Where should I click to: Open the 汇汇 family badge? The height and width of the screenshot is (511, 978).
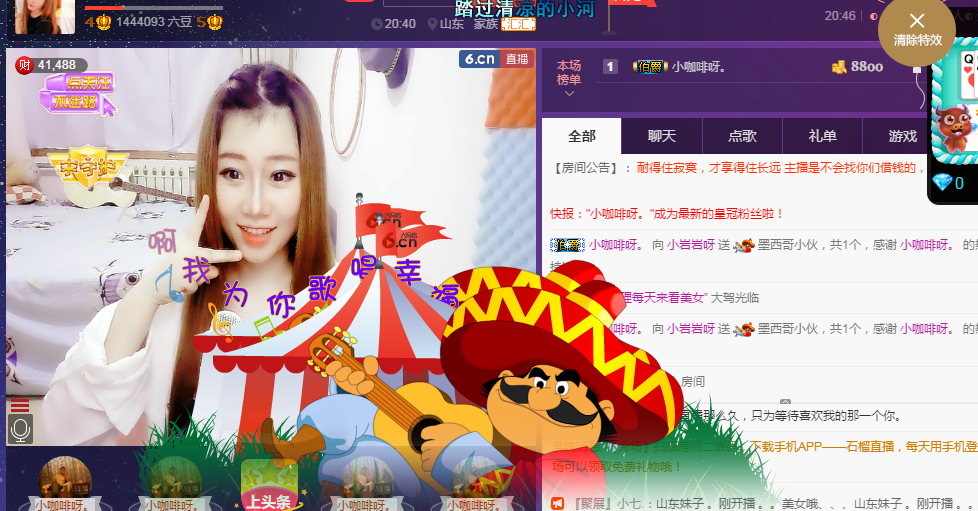coord(518,24)
